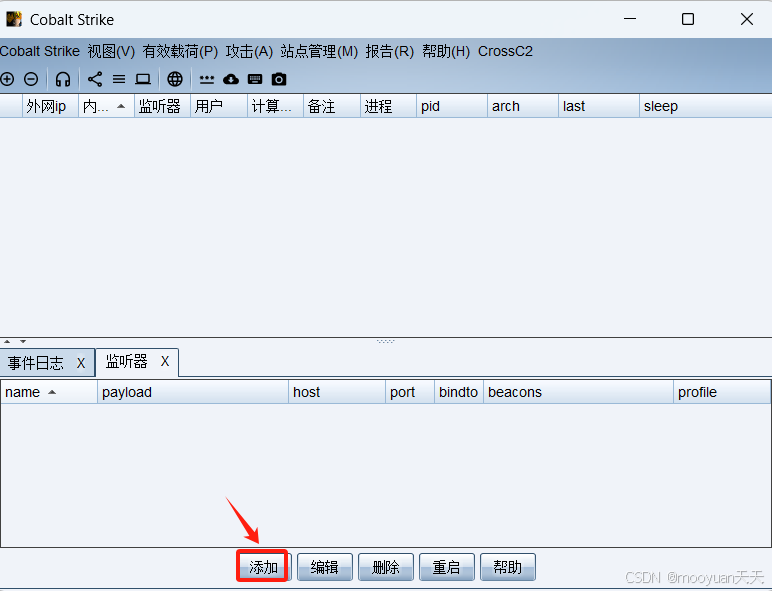This screenshot has width=772, height=591.
Task: Close the 事件日志 tab
Action: coord(81,363)
